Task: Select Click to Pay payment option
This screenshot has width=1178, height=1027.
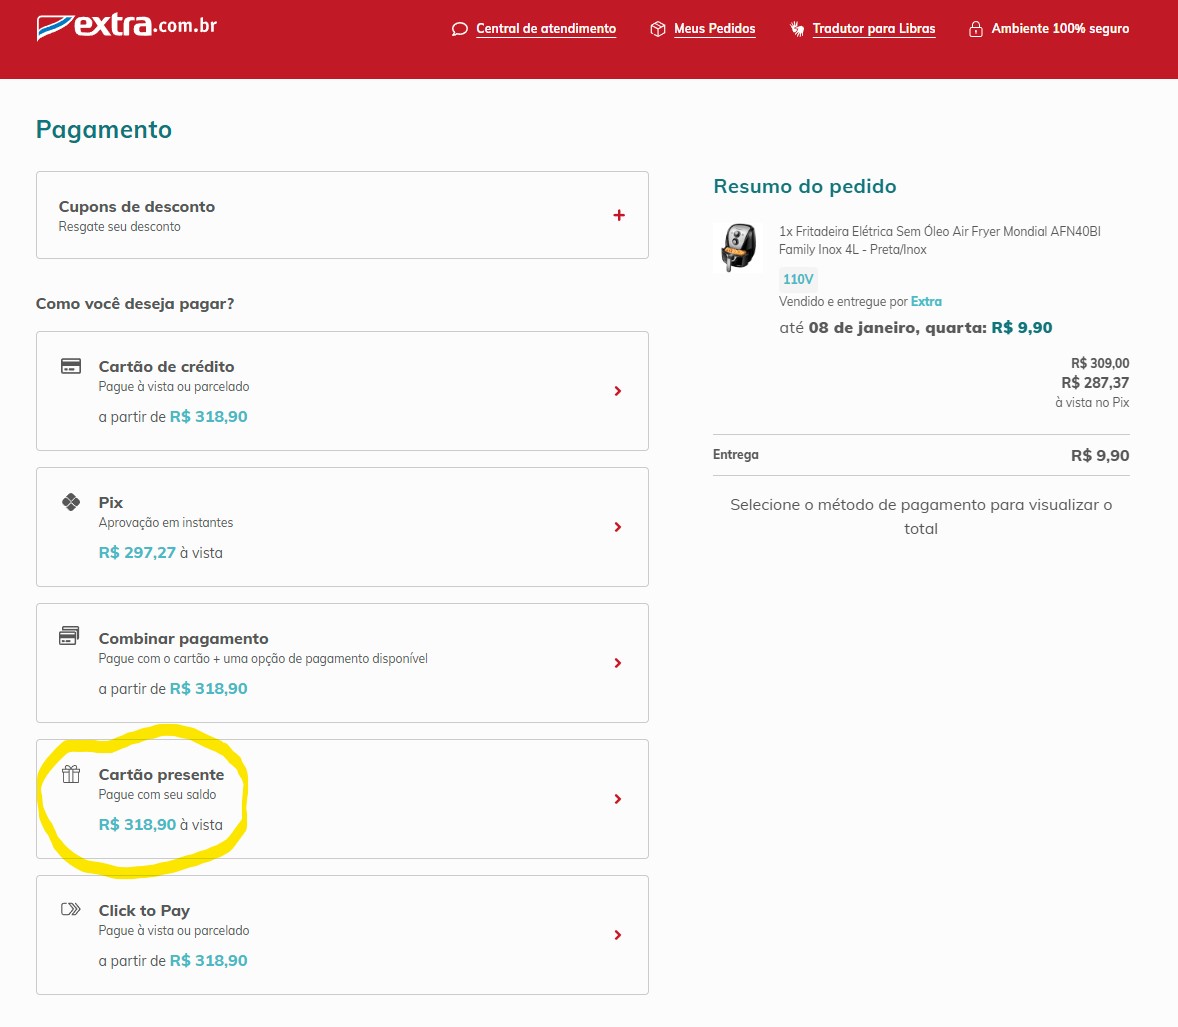Action: click(342, 935)
